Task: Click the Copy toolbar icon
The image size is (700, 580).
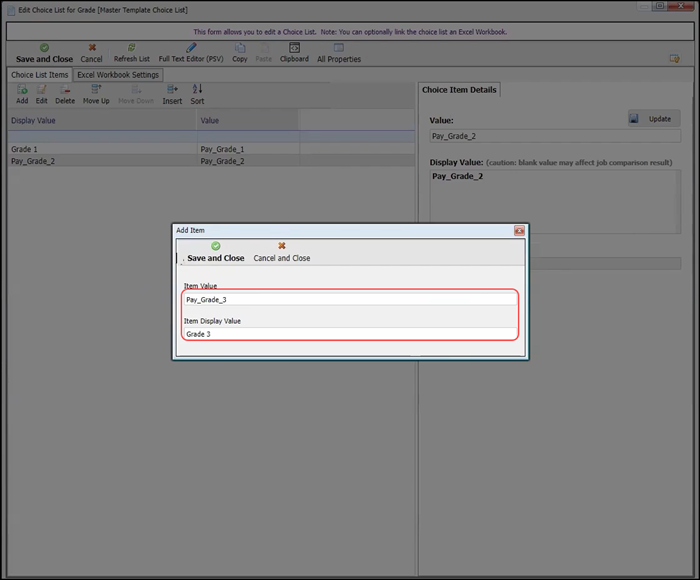Action: (240, 52)
